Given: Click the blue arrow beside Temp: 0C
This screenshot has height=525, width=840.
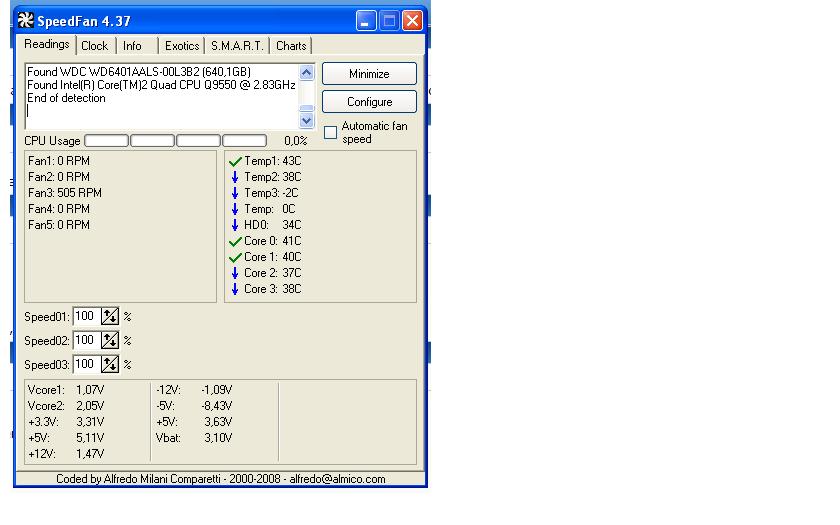Looking at the screenshot, I should click(x=235, y=209).
